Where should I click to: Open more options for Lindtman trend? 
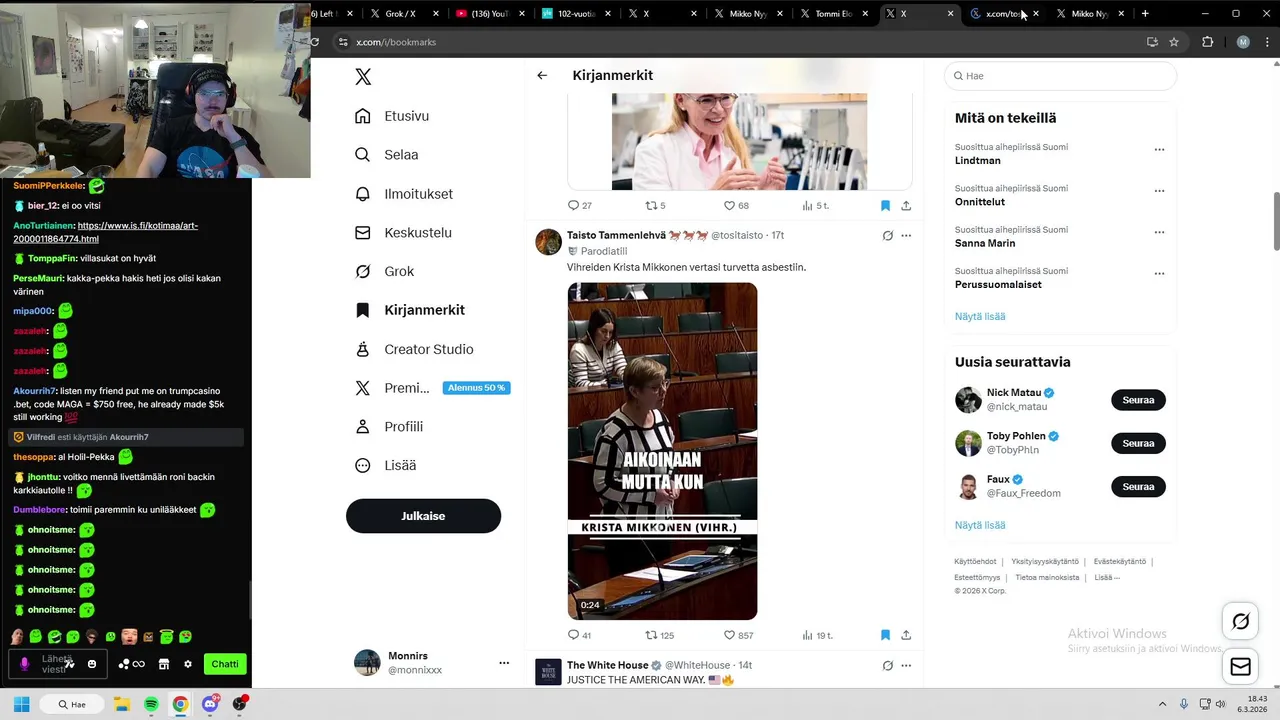click(1159, 150)
